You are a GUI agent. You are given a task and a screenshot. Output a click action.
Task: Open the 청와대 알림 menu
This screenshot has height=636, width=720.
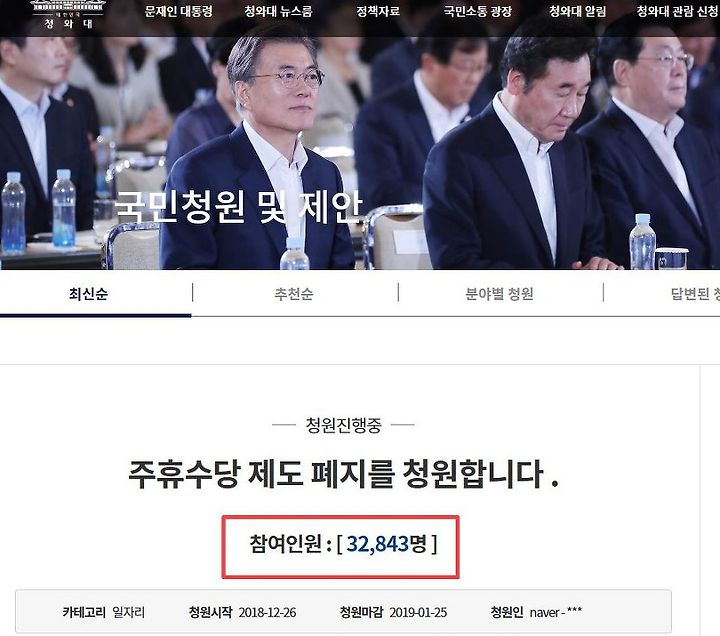point(578,11)
